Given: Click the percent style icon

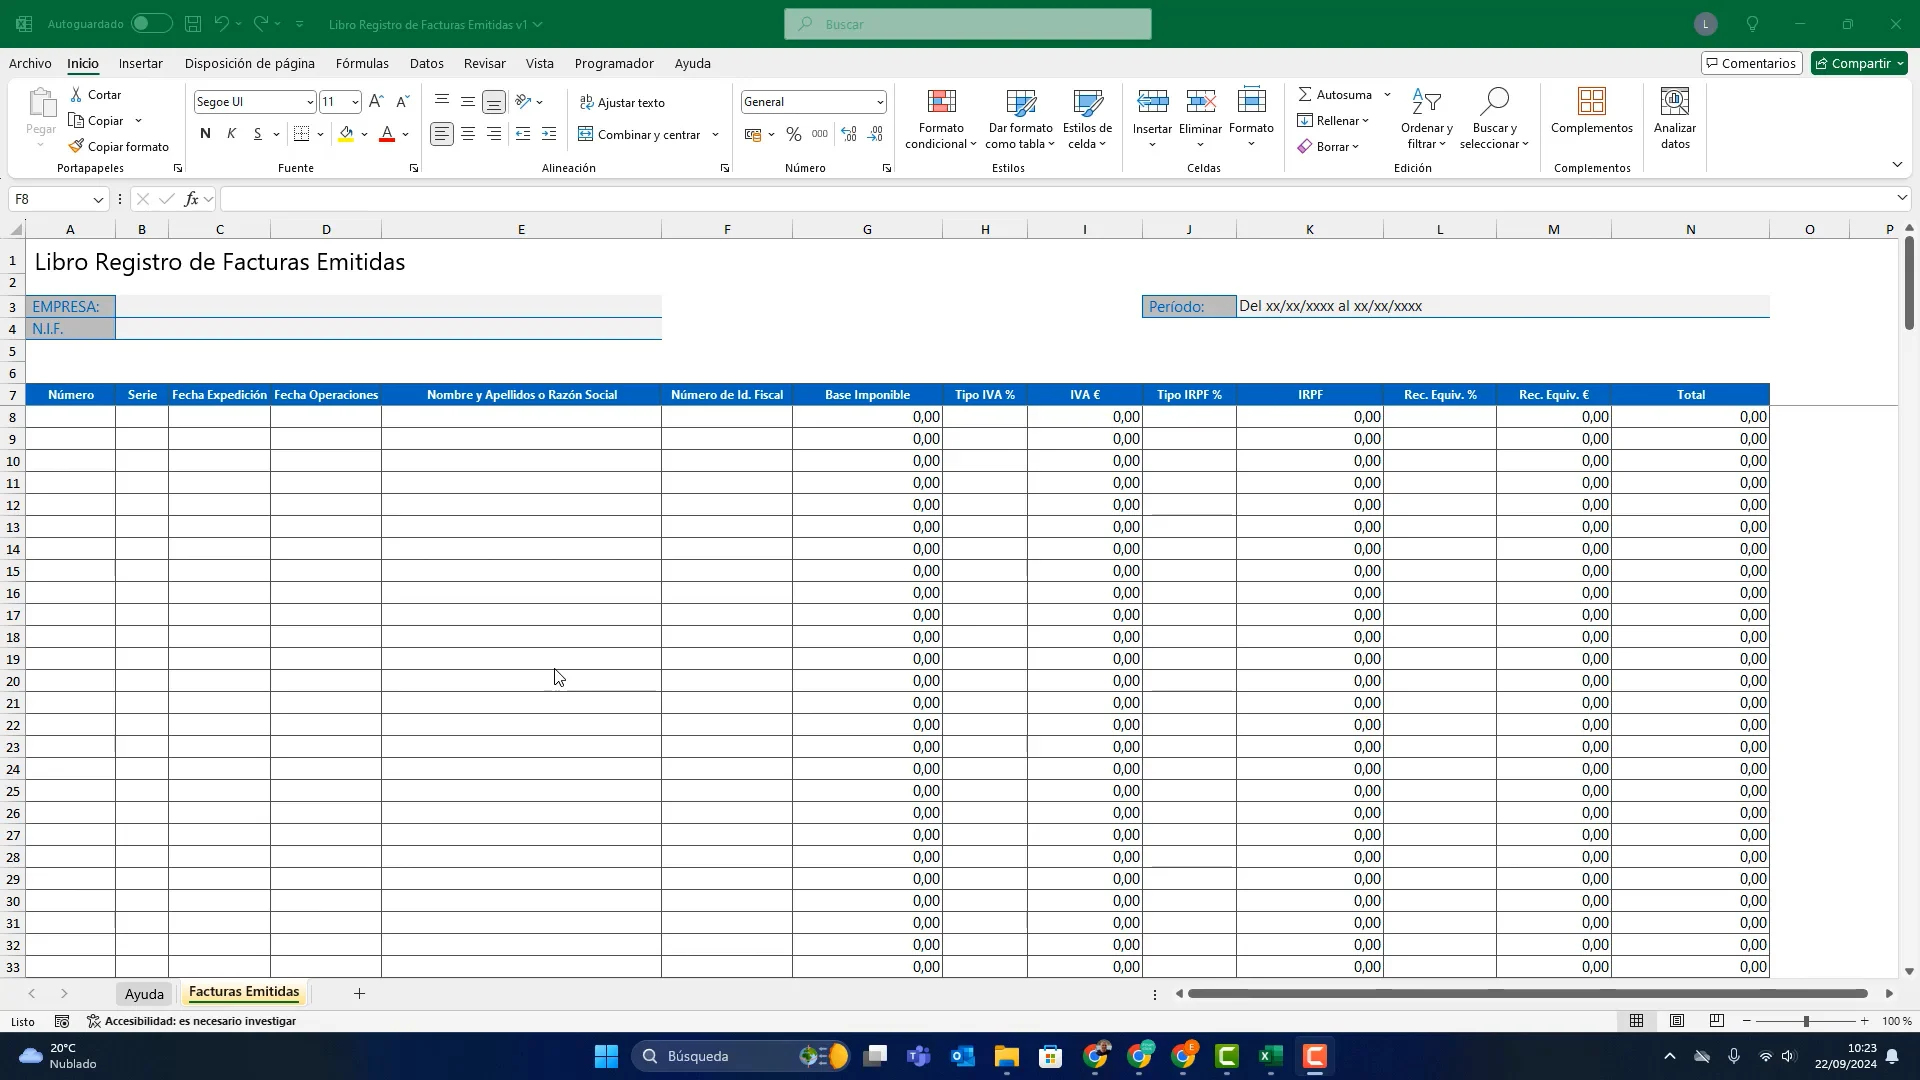Looking at the screenshot, I should 793,134.
